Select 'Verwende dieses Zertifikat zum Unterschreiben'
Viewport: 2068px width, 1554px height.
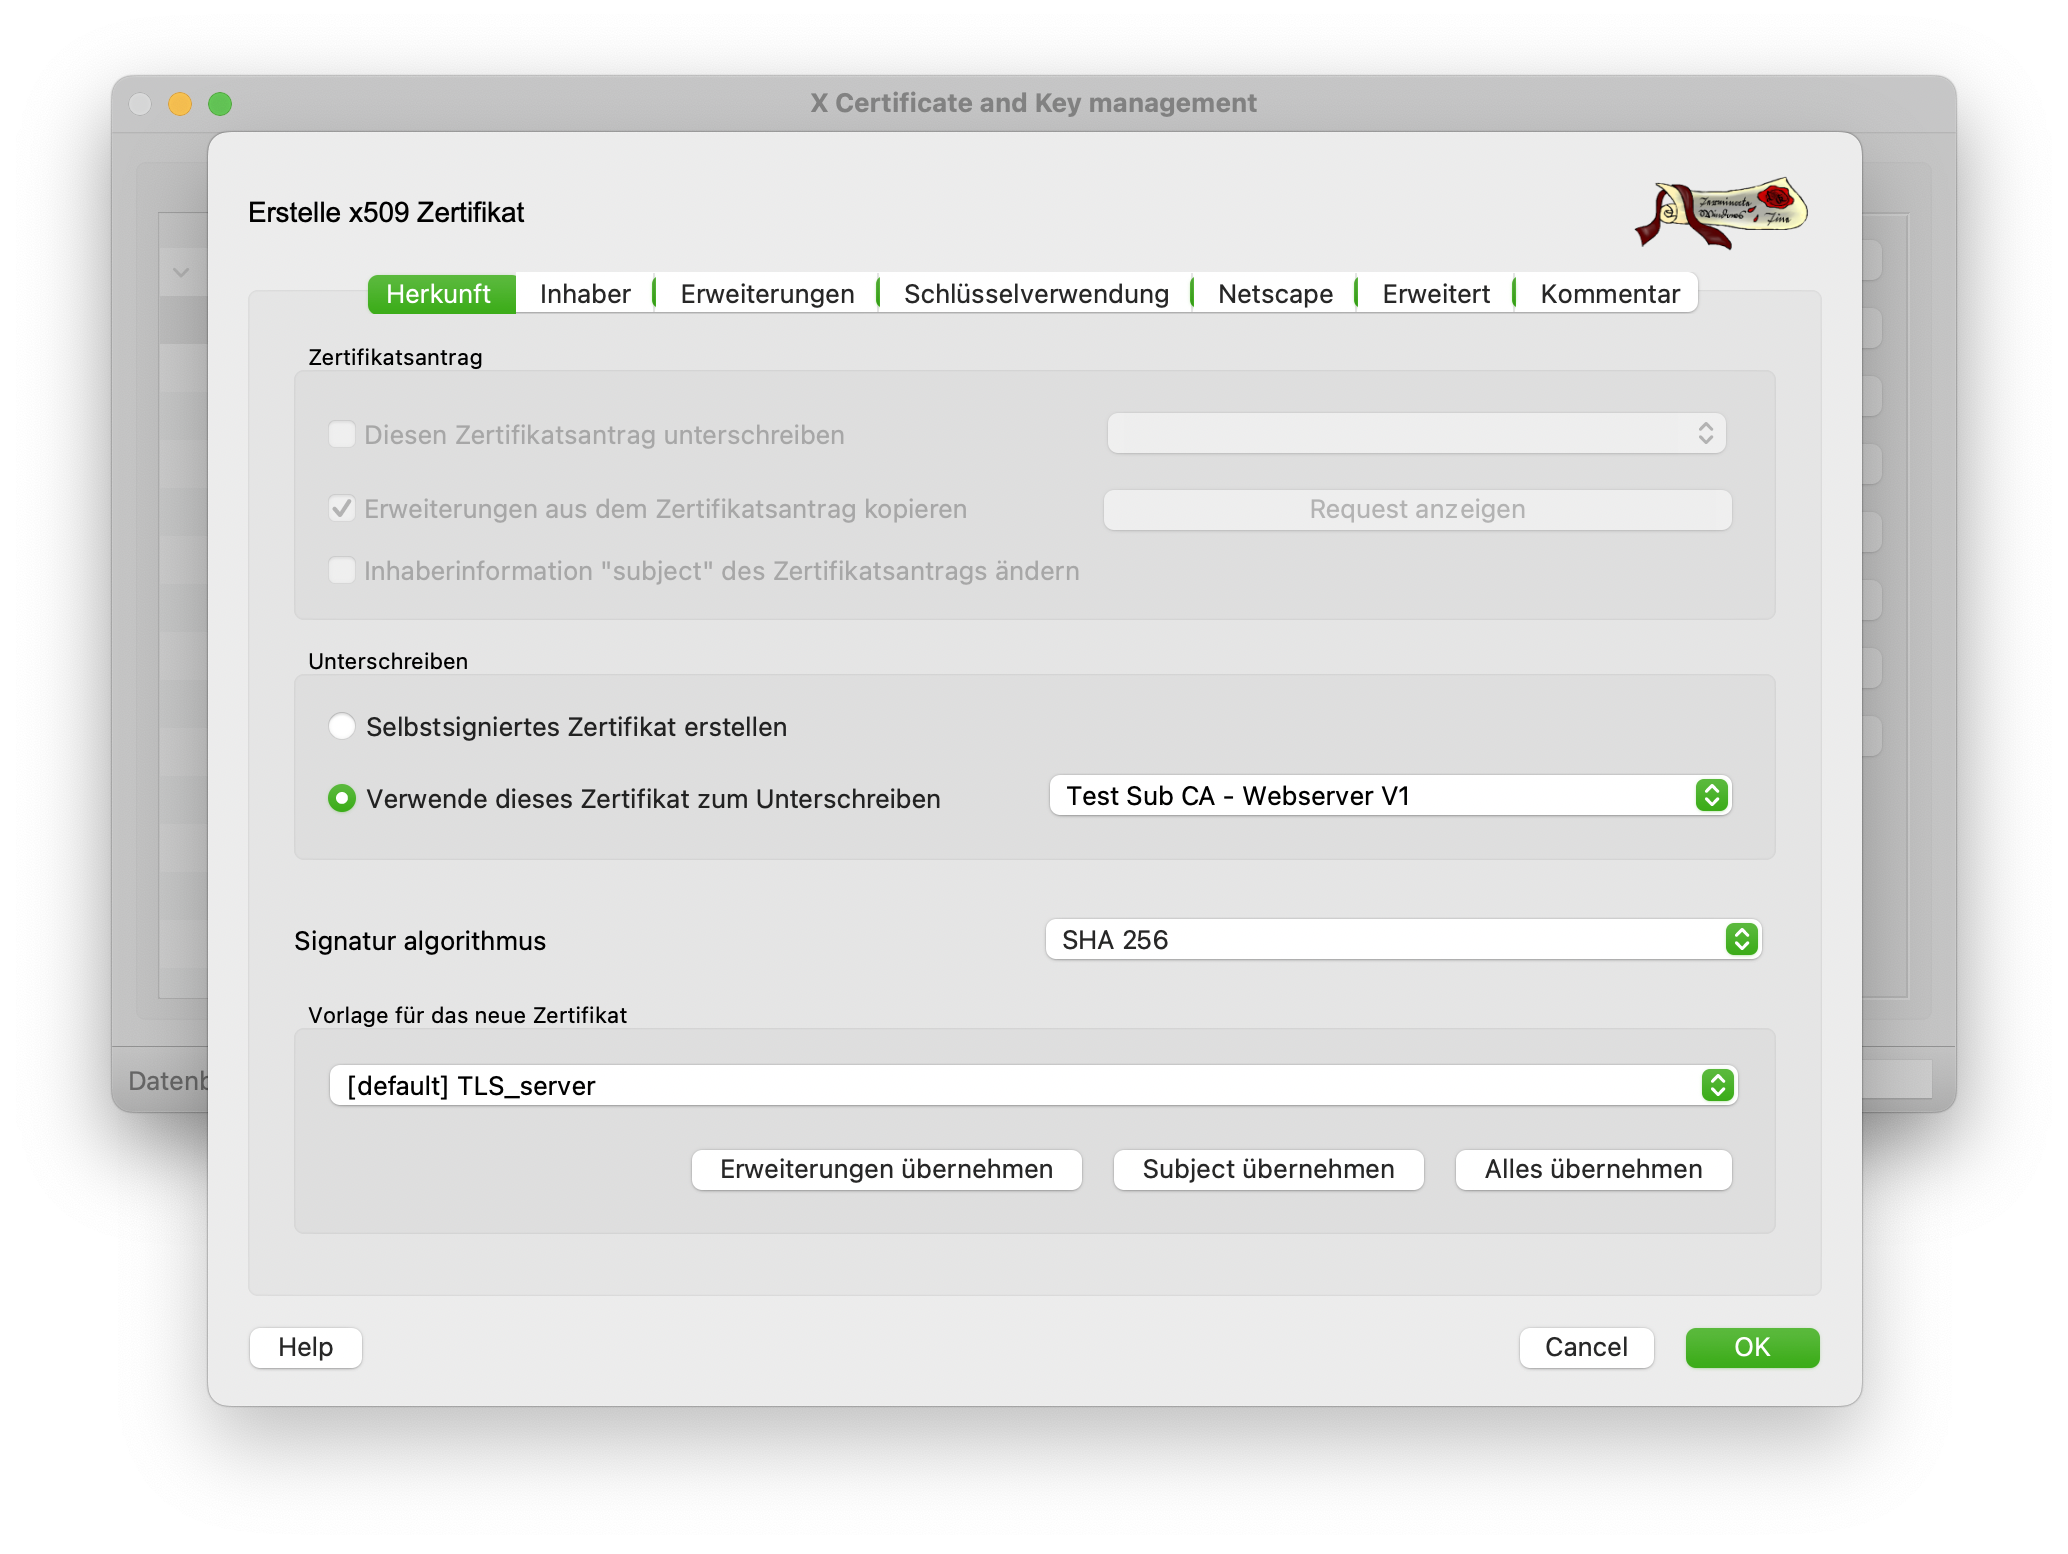(342, 798)
